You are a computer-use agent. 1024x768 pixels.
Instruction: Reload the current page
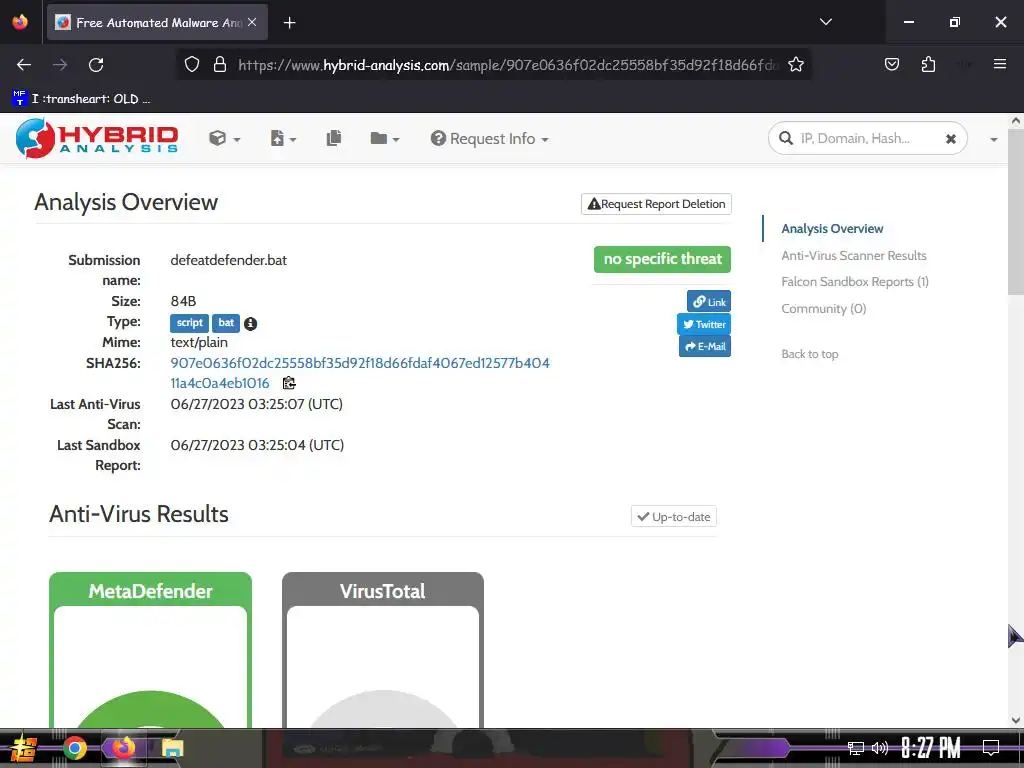coord(96,65)
